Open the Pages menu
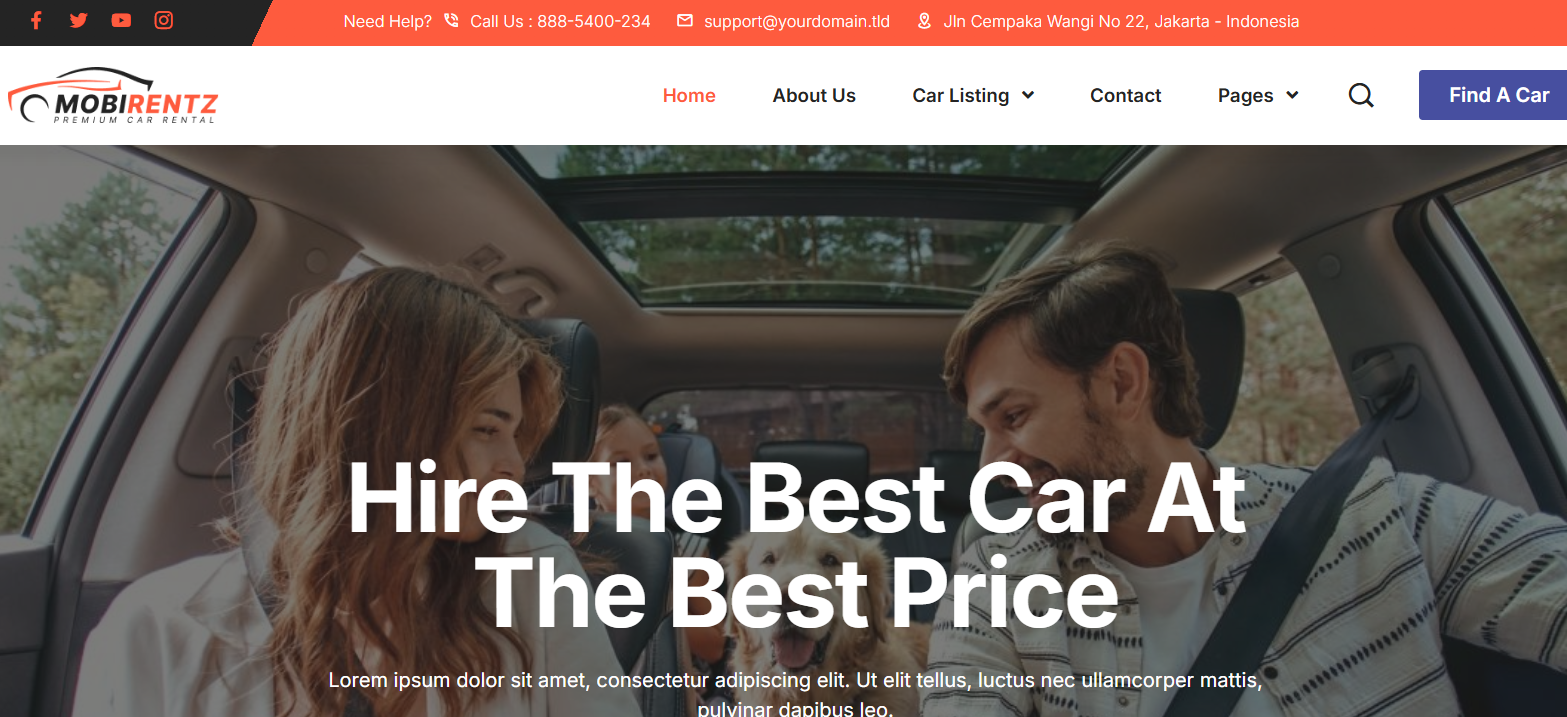This screenshot has width=1567, height=717. tap(1245, 95)
